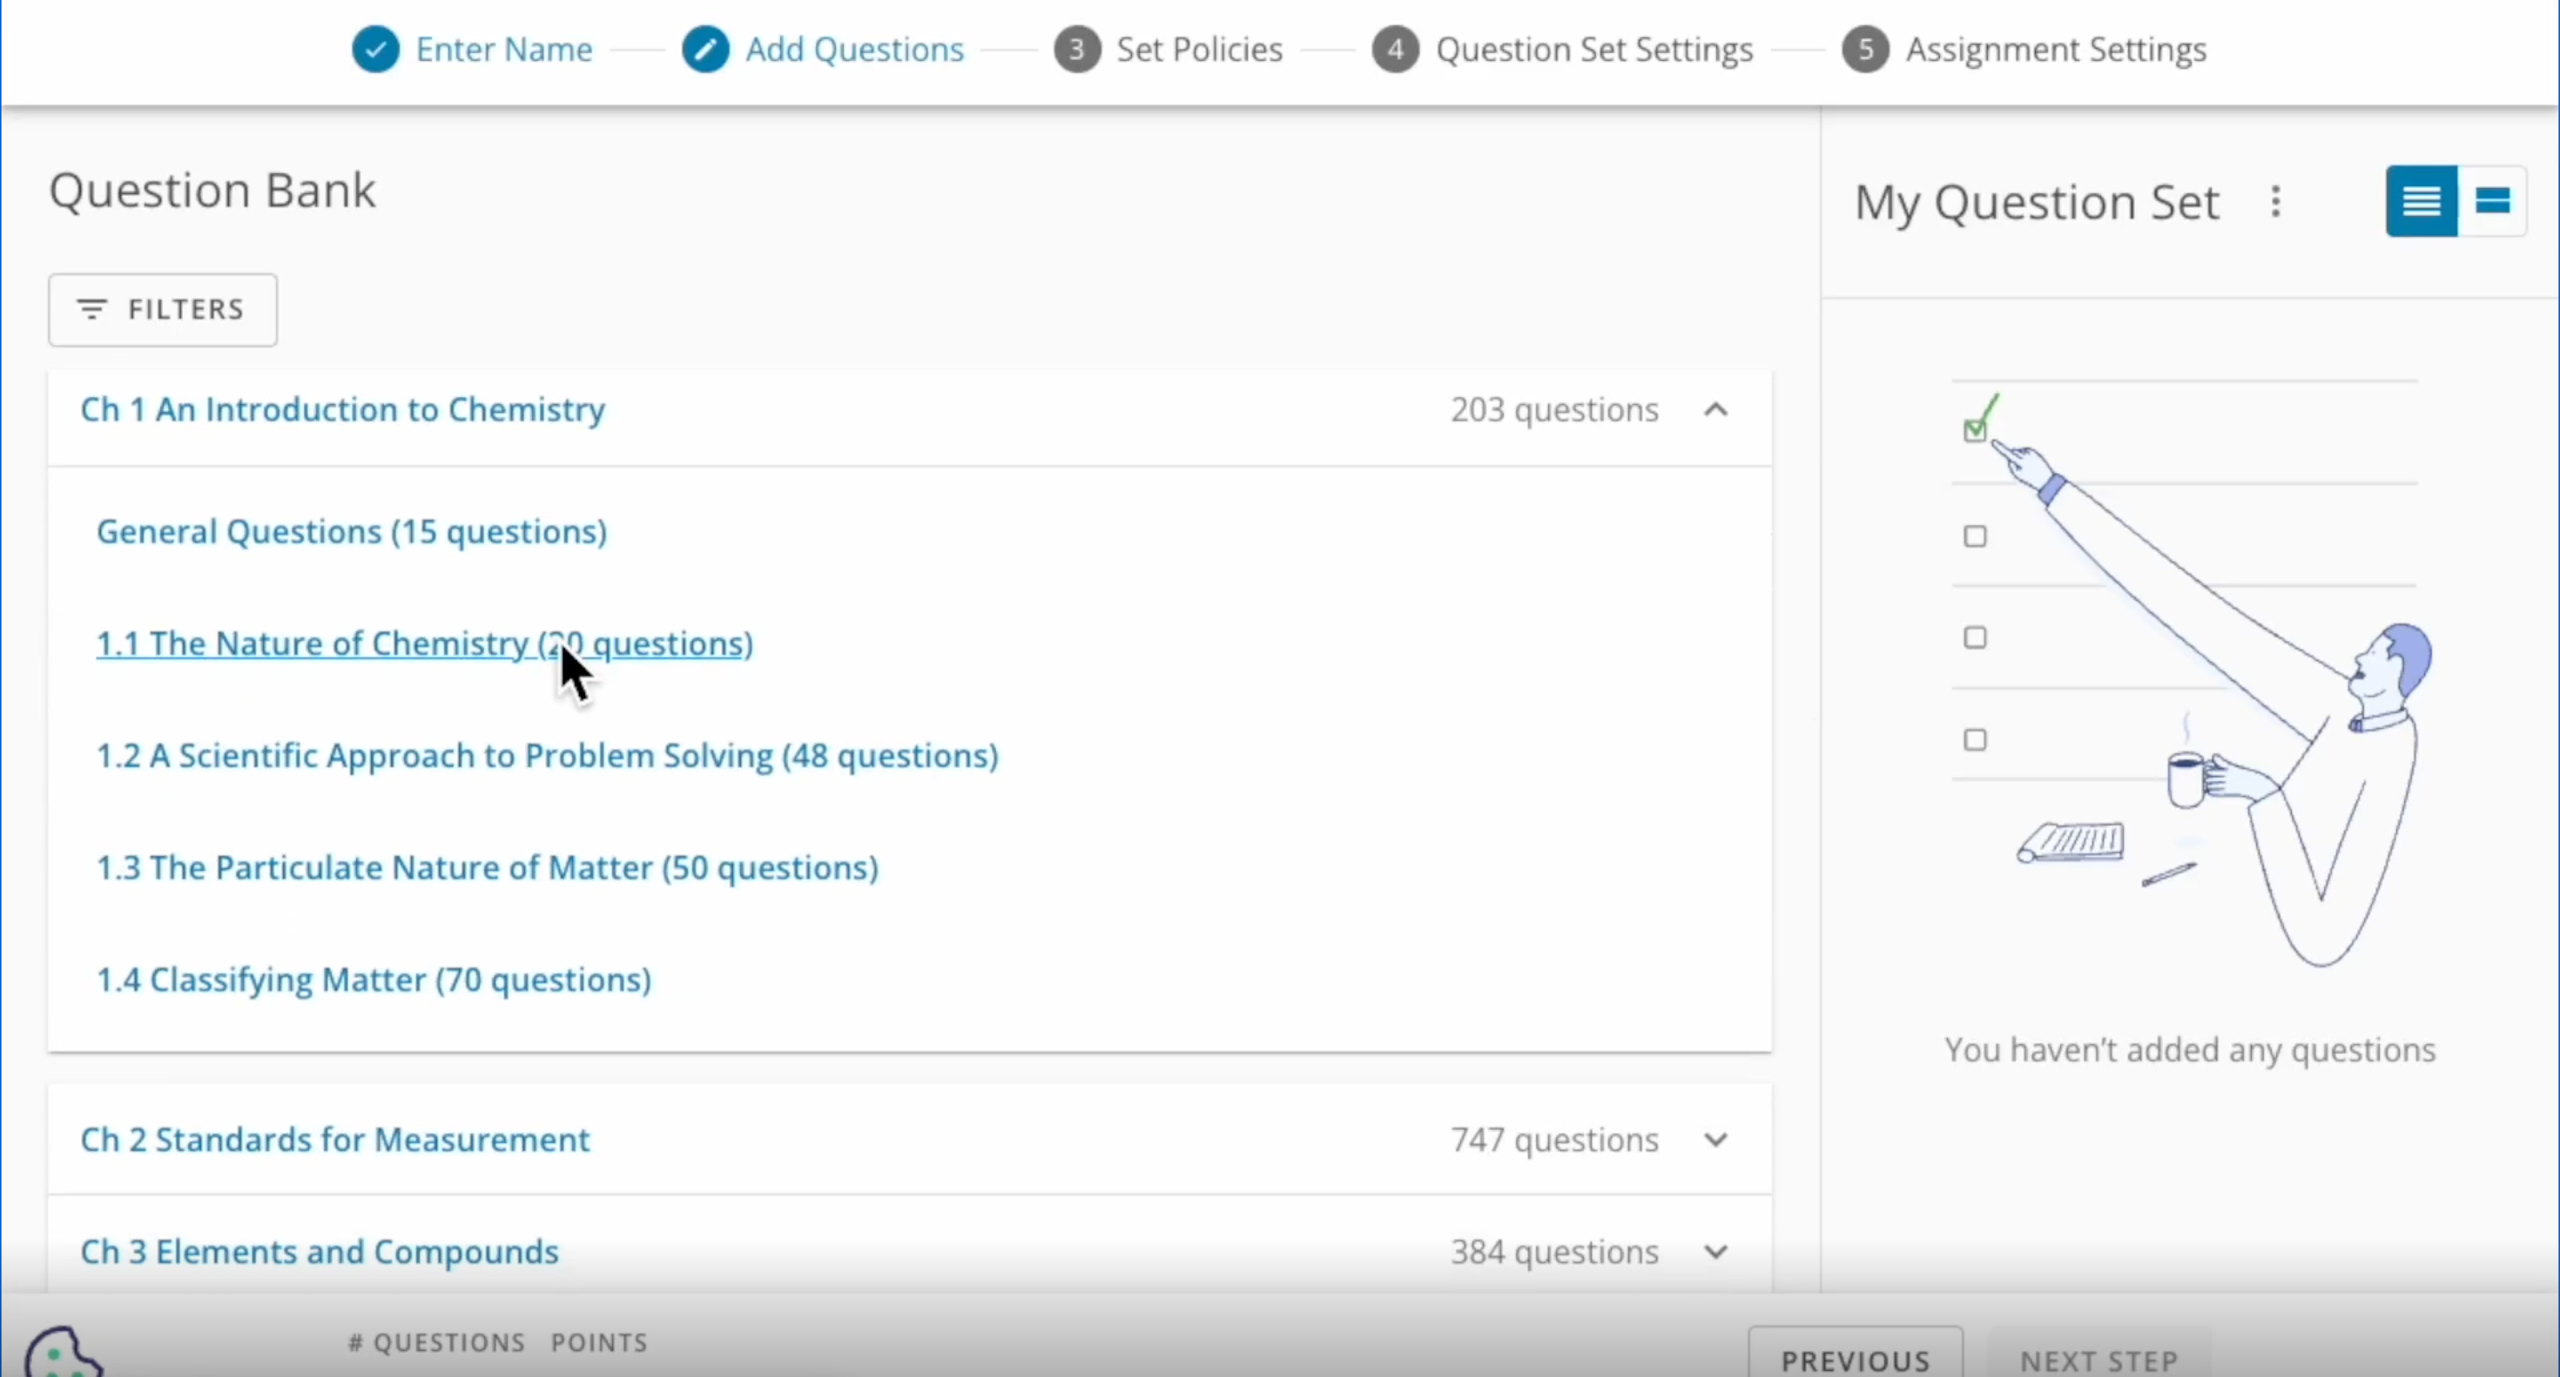The image size is (2560, 1377).
Task: Click "You haven't added any questions" message
Action: pyautogui.click(x=2190, y=1050)
